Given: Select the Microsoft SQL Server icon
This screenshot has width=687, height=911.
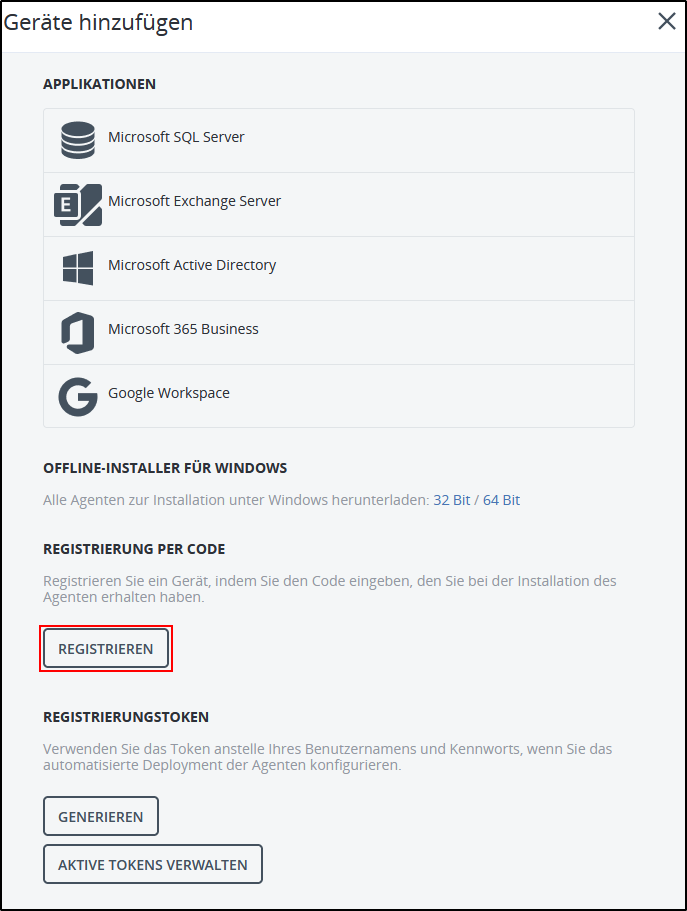Looking at the screenshot, I should coord(78,139).
